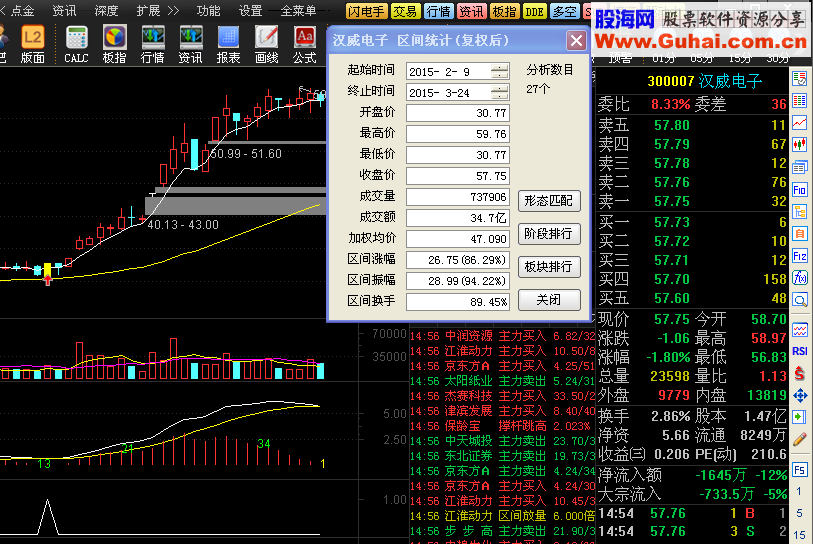The height and width of the screenshot is (544, 813).
Task: Click the pink 资讯 tab button
Action: coord(471,11)
